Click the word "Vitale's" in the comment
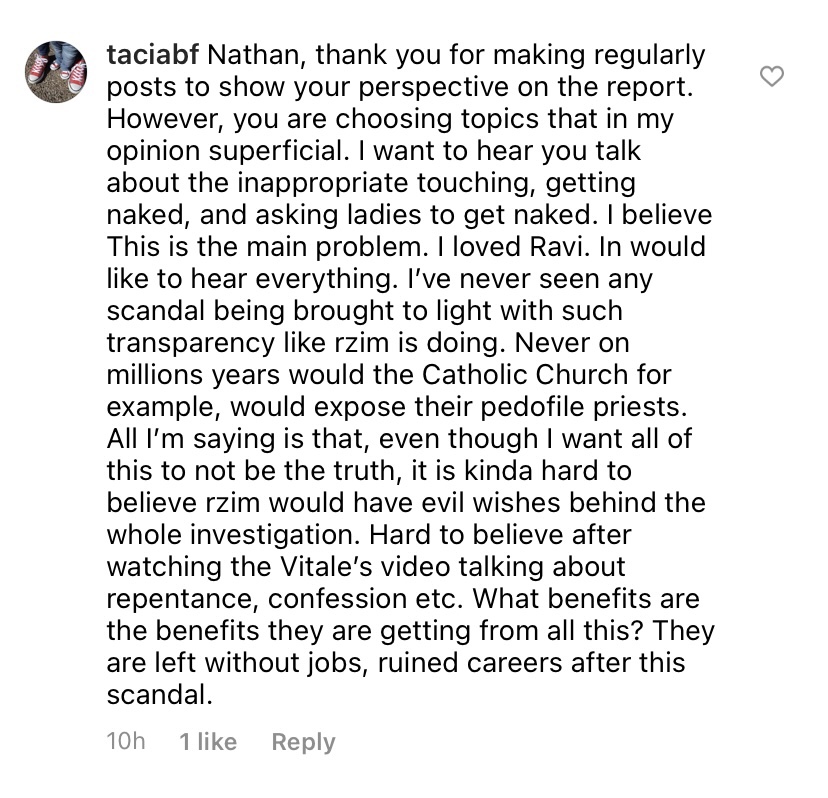Image resolution: width=828 pixels, height=798 pixels. [x=325, y=566]
